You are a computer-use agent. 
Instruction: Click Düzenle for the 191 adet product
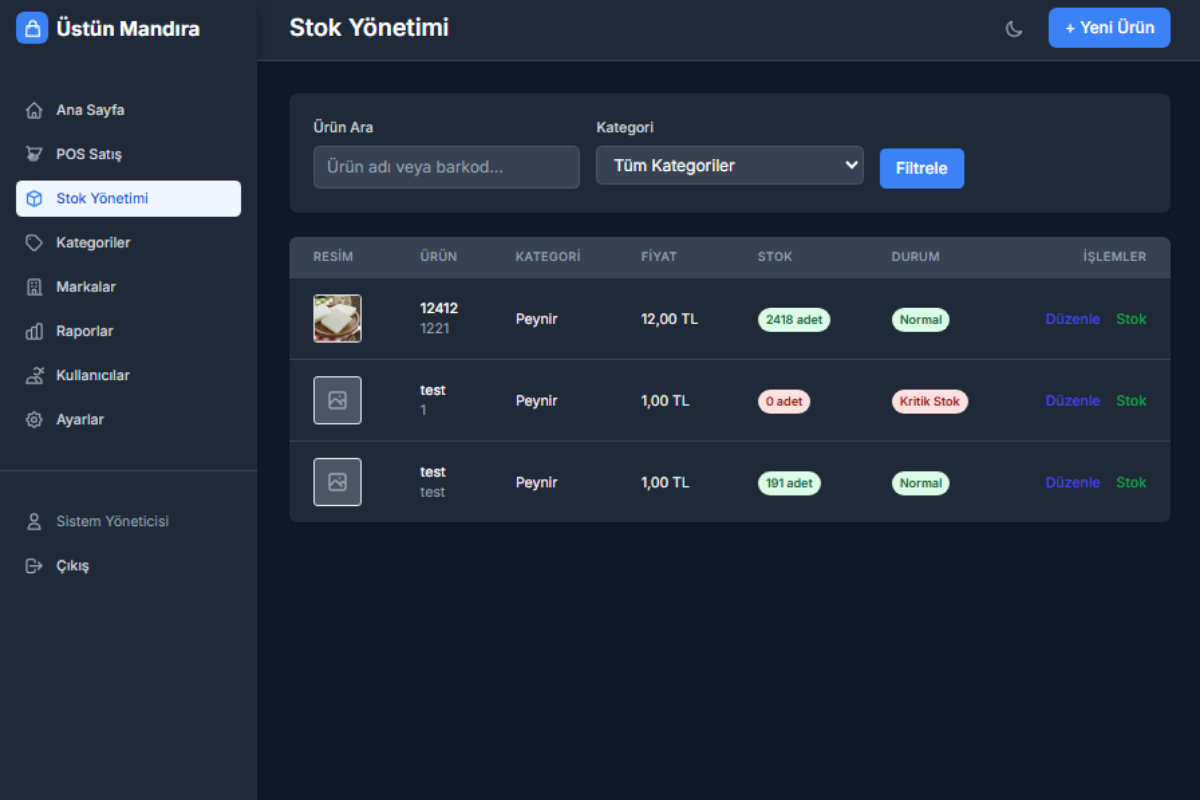coord(1072,483)
